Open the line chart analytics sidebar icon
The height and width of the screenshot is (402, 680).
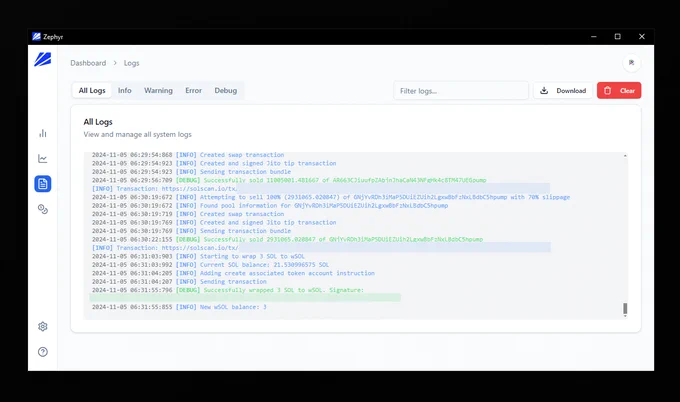coord(42,158)
